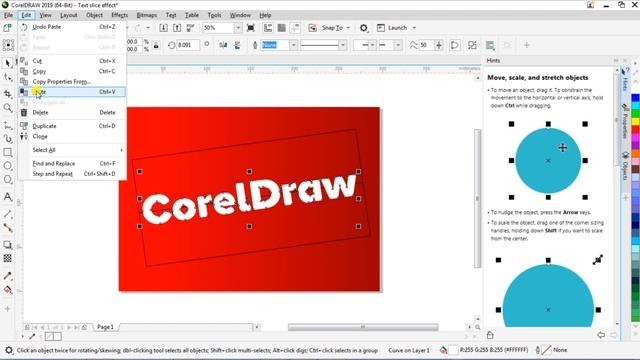
Task: Click Hints back arrow button
Action: (601, 335)
